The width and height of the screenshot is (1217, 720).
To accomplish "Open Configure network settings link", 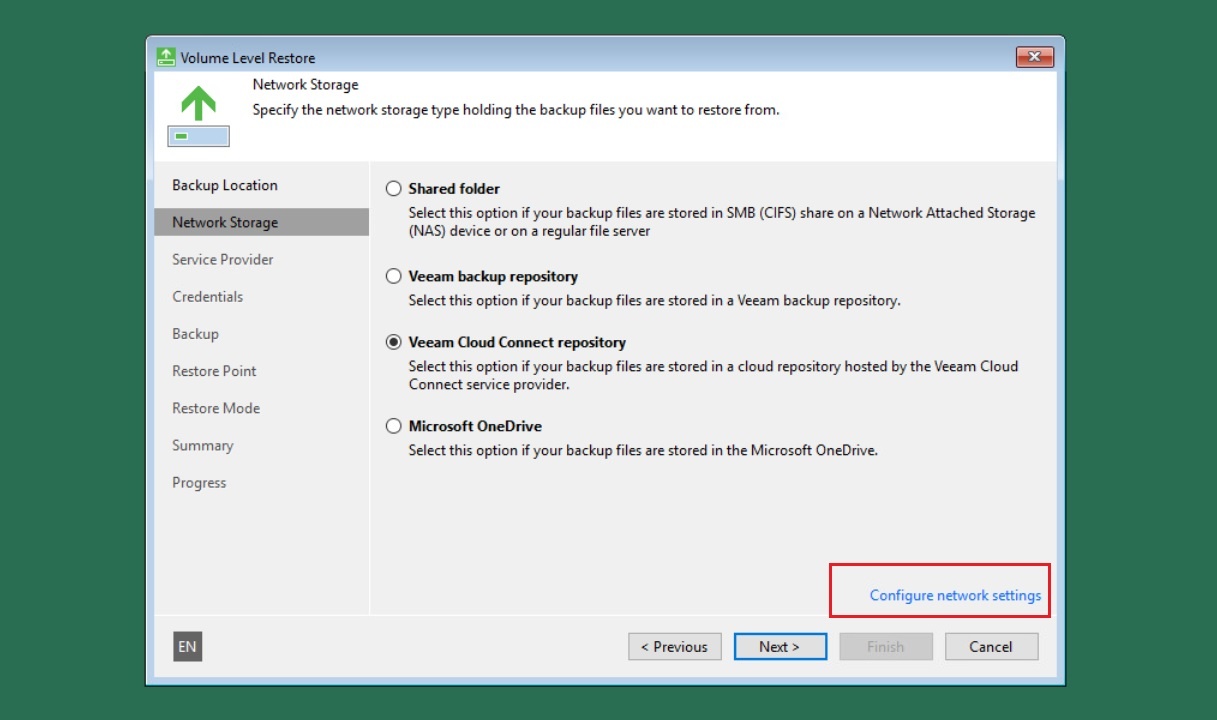I will coord(955,596).
